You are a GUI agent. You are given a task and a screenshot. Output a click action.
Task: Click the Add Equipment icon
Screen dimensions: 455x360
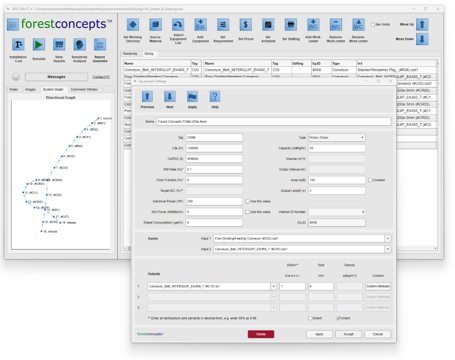200,25
